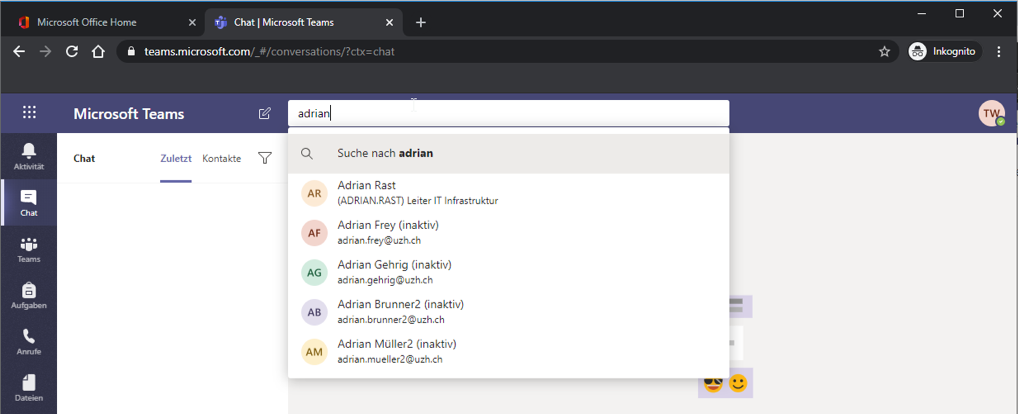This screenshot has height=414, width=1018.
Task: Open Anrufe phone icon
Action: tap(28, 343)
